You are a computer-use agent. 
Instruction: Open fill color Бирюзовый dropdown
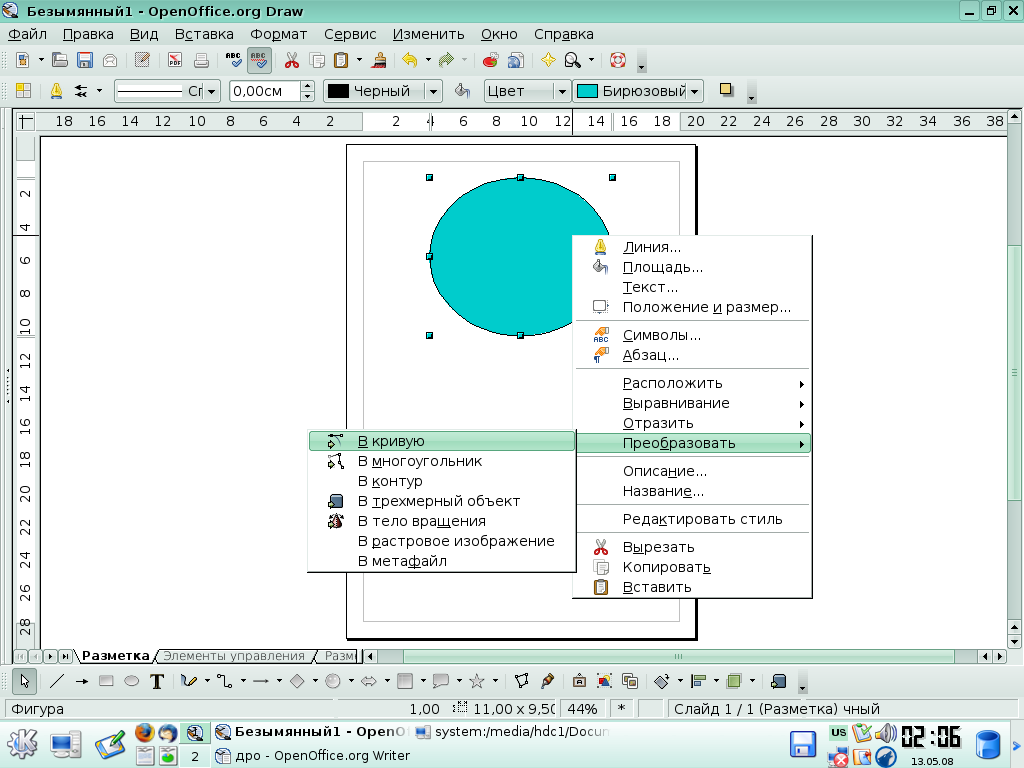pos(694,91)
